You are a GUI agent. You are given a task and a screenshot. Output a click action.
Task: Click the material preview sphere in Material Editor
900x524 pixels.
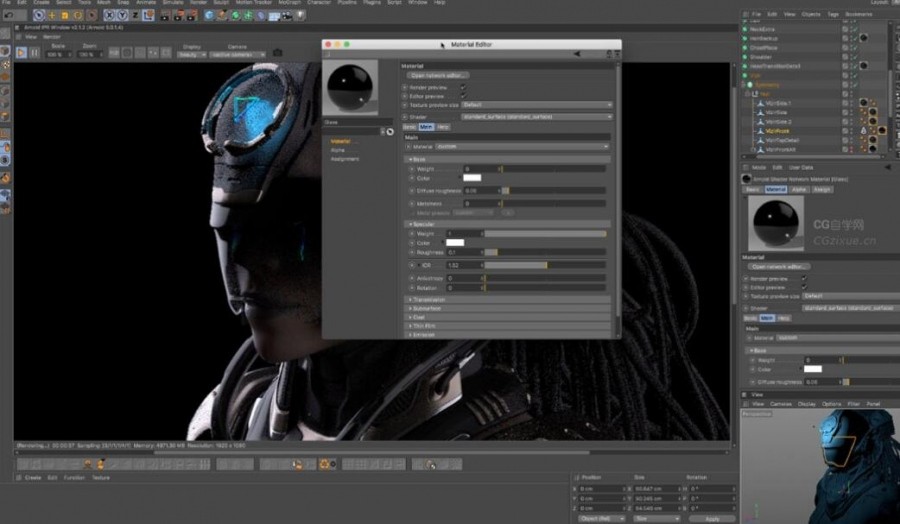(350, 87)
